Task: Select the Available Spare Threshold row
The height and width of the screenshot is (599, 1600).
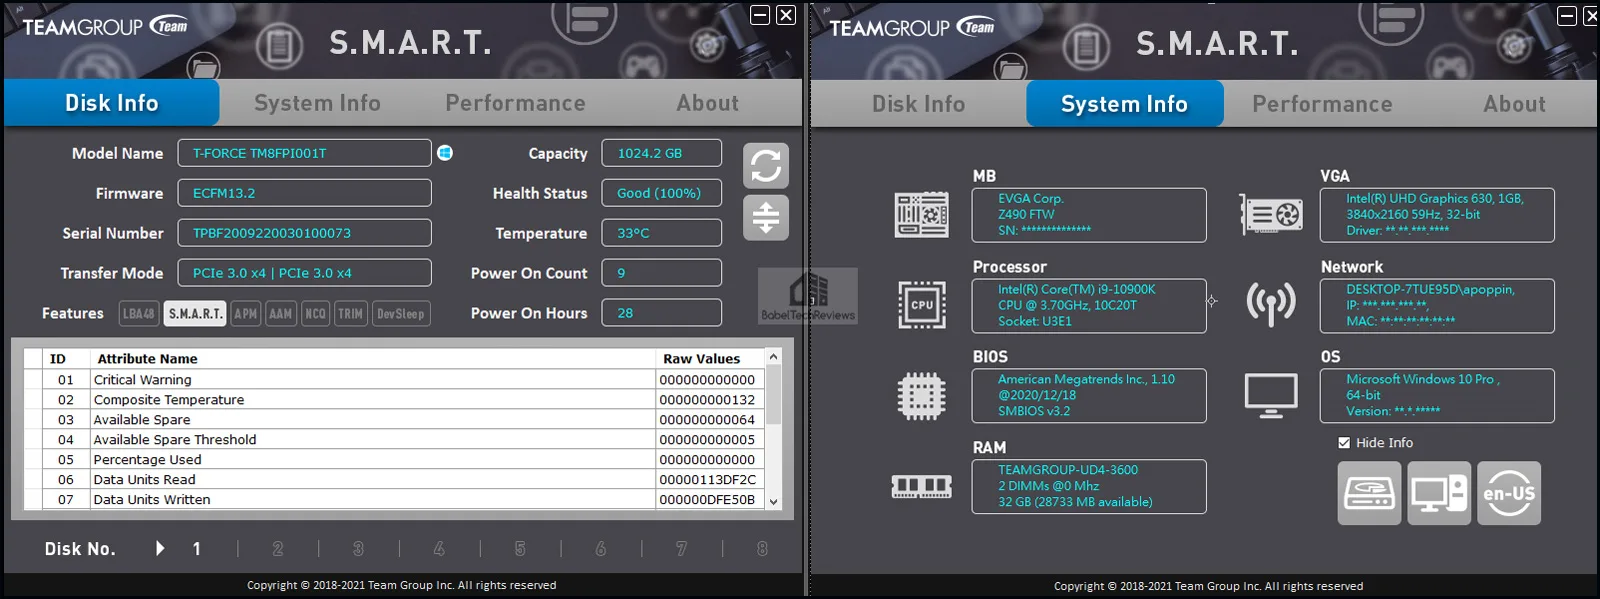Action: pyautogui.click(x=394, y=440)
